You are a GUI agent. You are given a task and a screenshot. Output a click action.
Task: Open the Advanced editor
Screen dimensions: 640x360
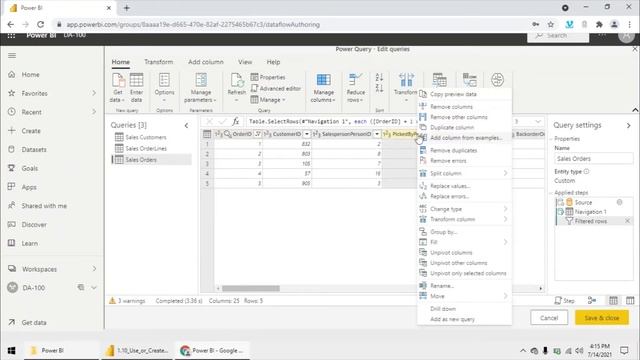(x=276, y=88)
